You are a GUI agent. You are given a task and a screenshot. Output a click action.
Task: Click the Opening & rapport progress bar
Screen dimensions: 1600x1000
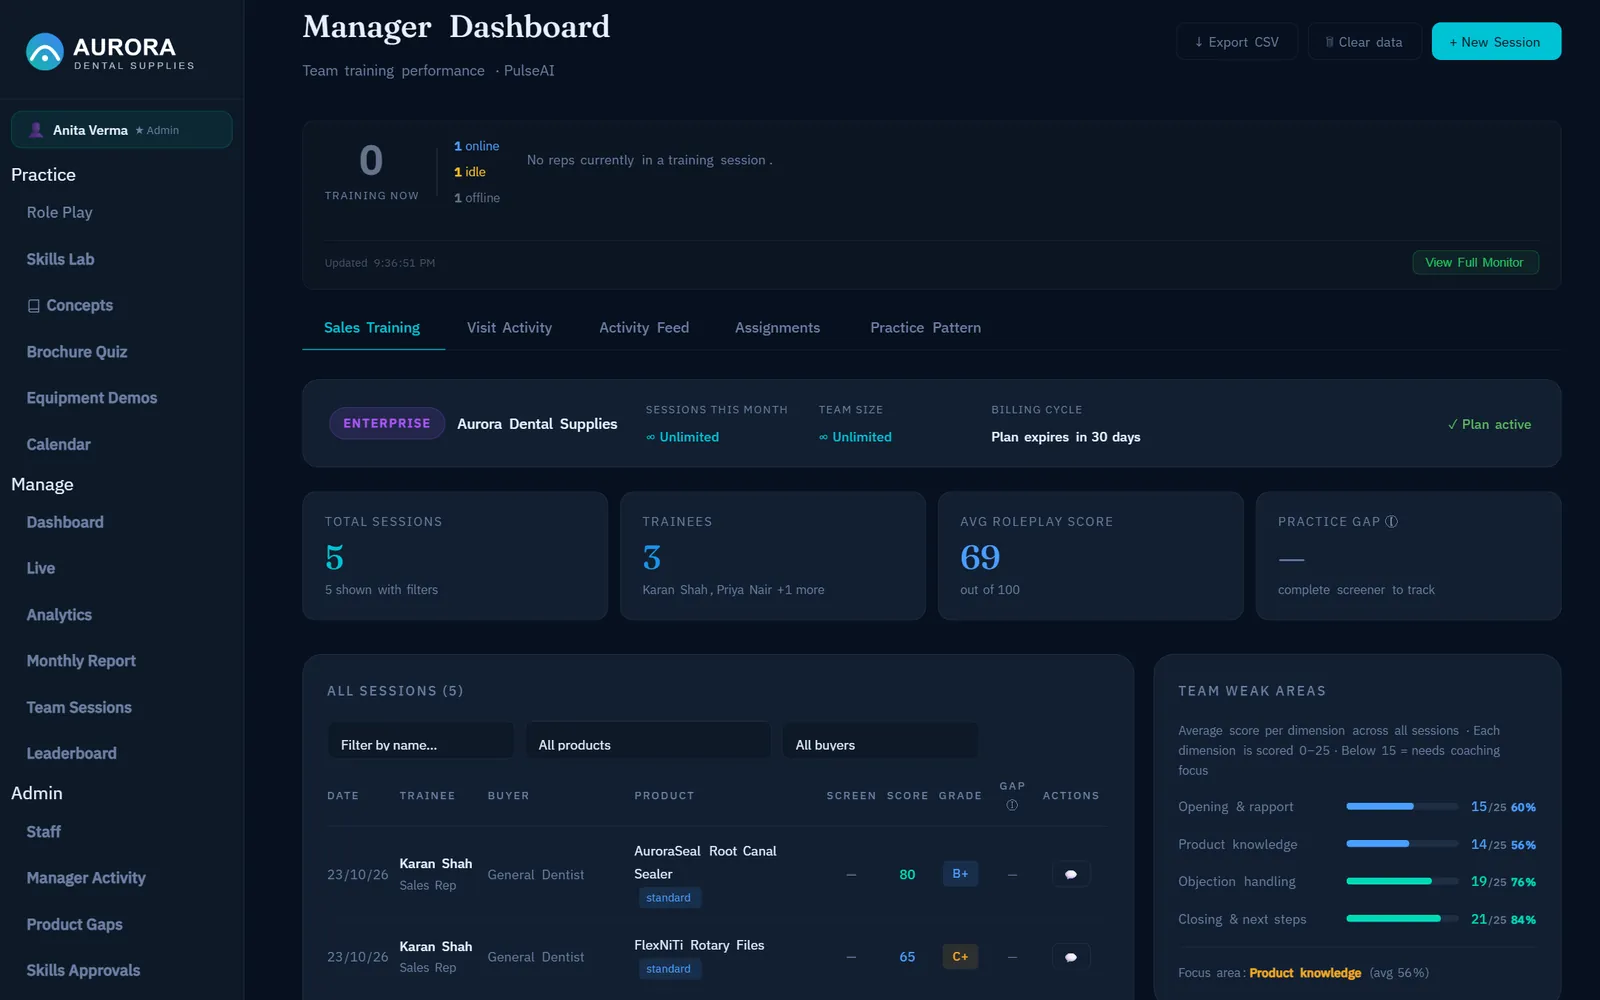1402,807
